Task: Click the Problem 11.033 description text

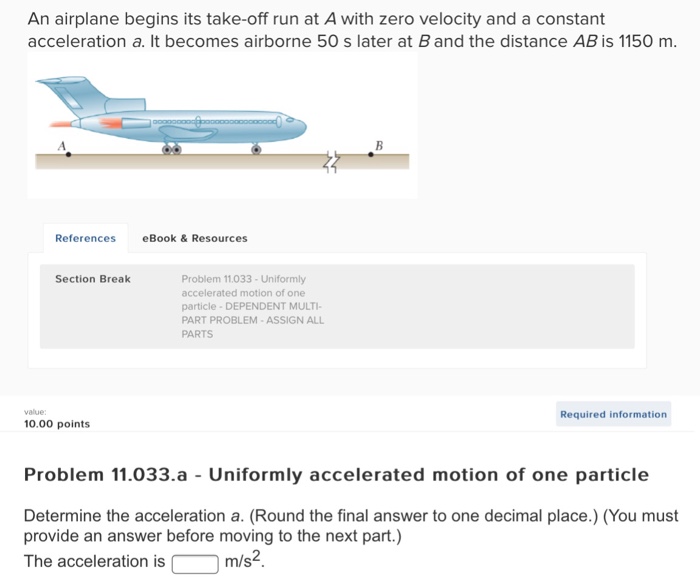Action: (252, 306)
